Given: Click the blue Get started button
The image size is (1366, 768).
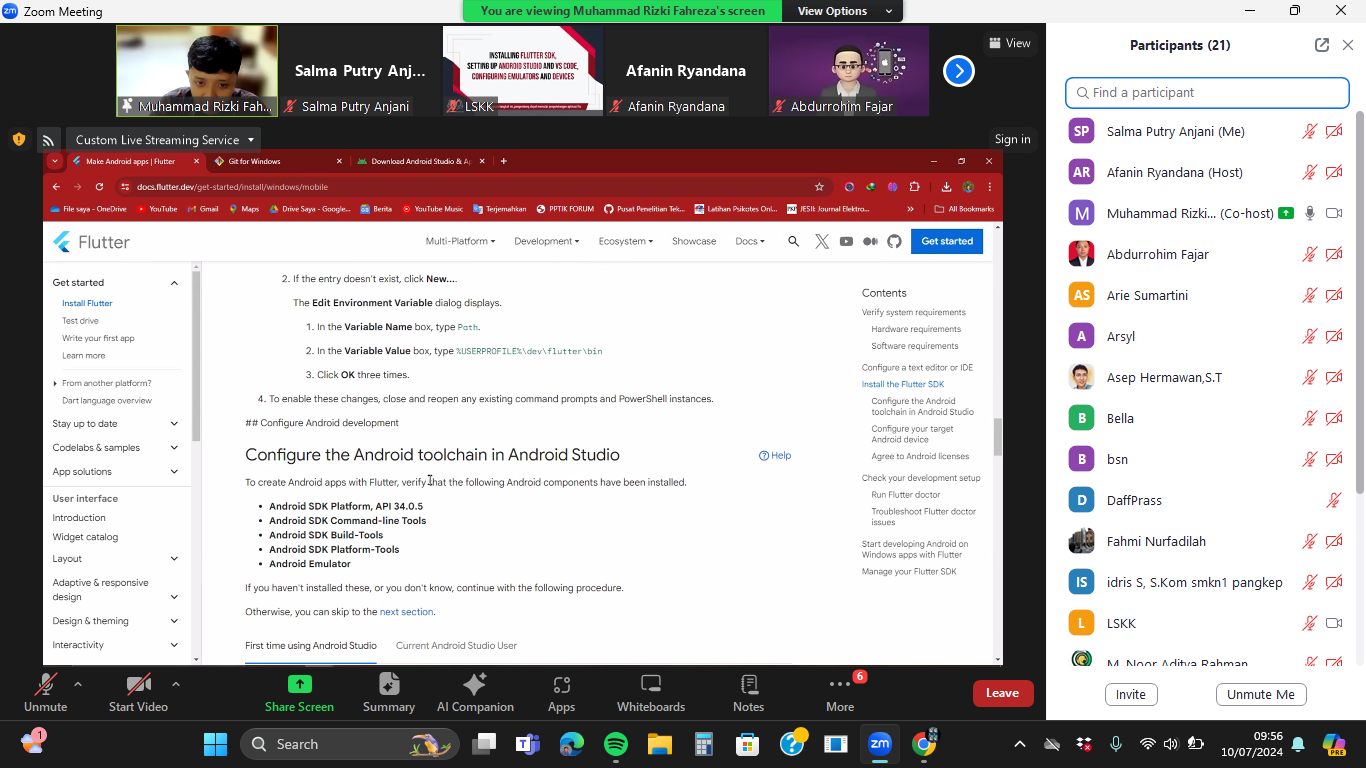Looking at the screenshot, I should pyautogui.click(x=947, y=241).
